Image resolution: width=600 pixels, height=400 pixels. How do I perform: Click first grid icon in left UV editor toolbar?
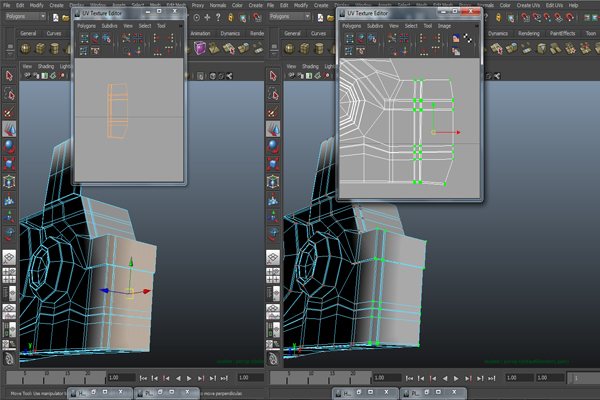[x=84, y=38]
